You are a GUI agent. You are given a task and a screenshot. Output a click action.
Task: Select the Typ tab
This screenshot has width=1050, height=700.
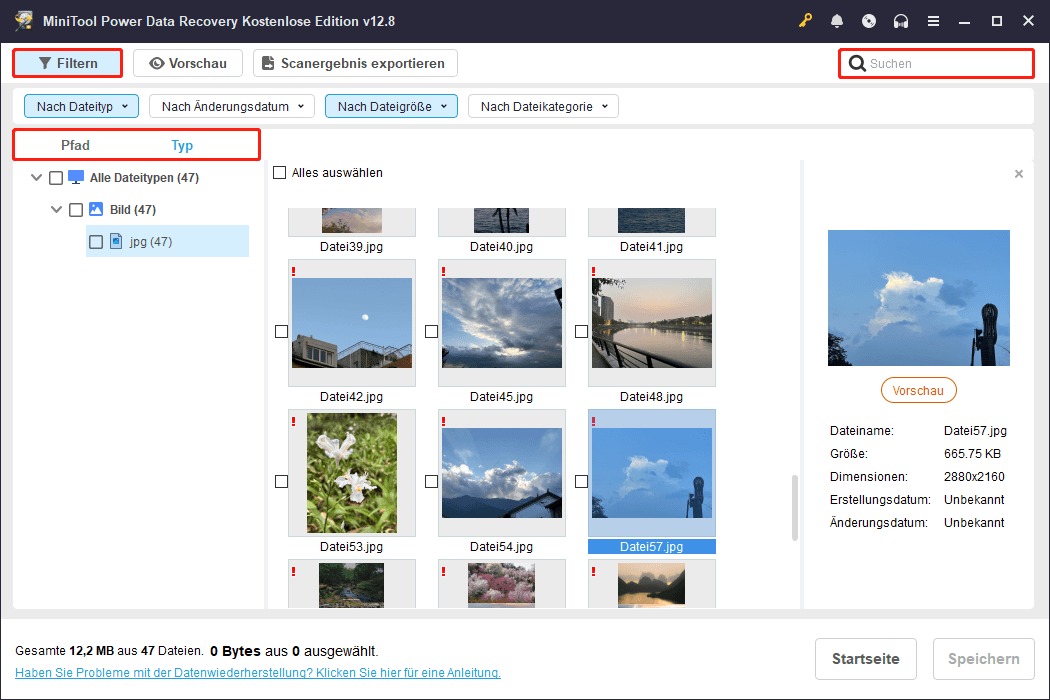pos(182,146)
